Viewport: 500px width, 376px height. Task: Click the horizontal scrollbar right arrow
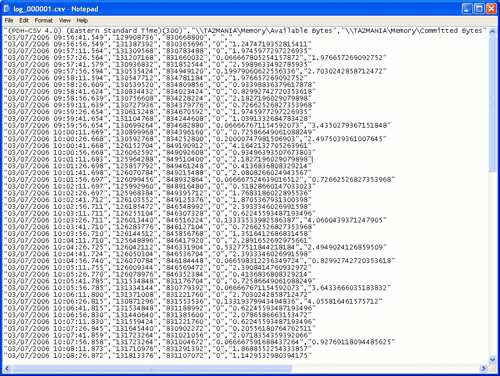tap(484, 368)
